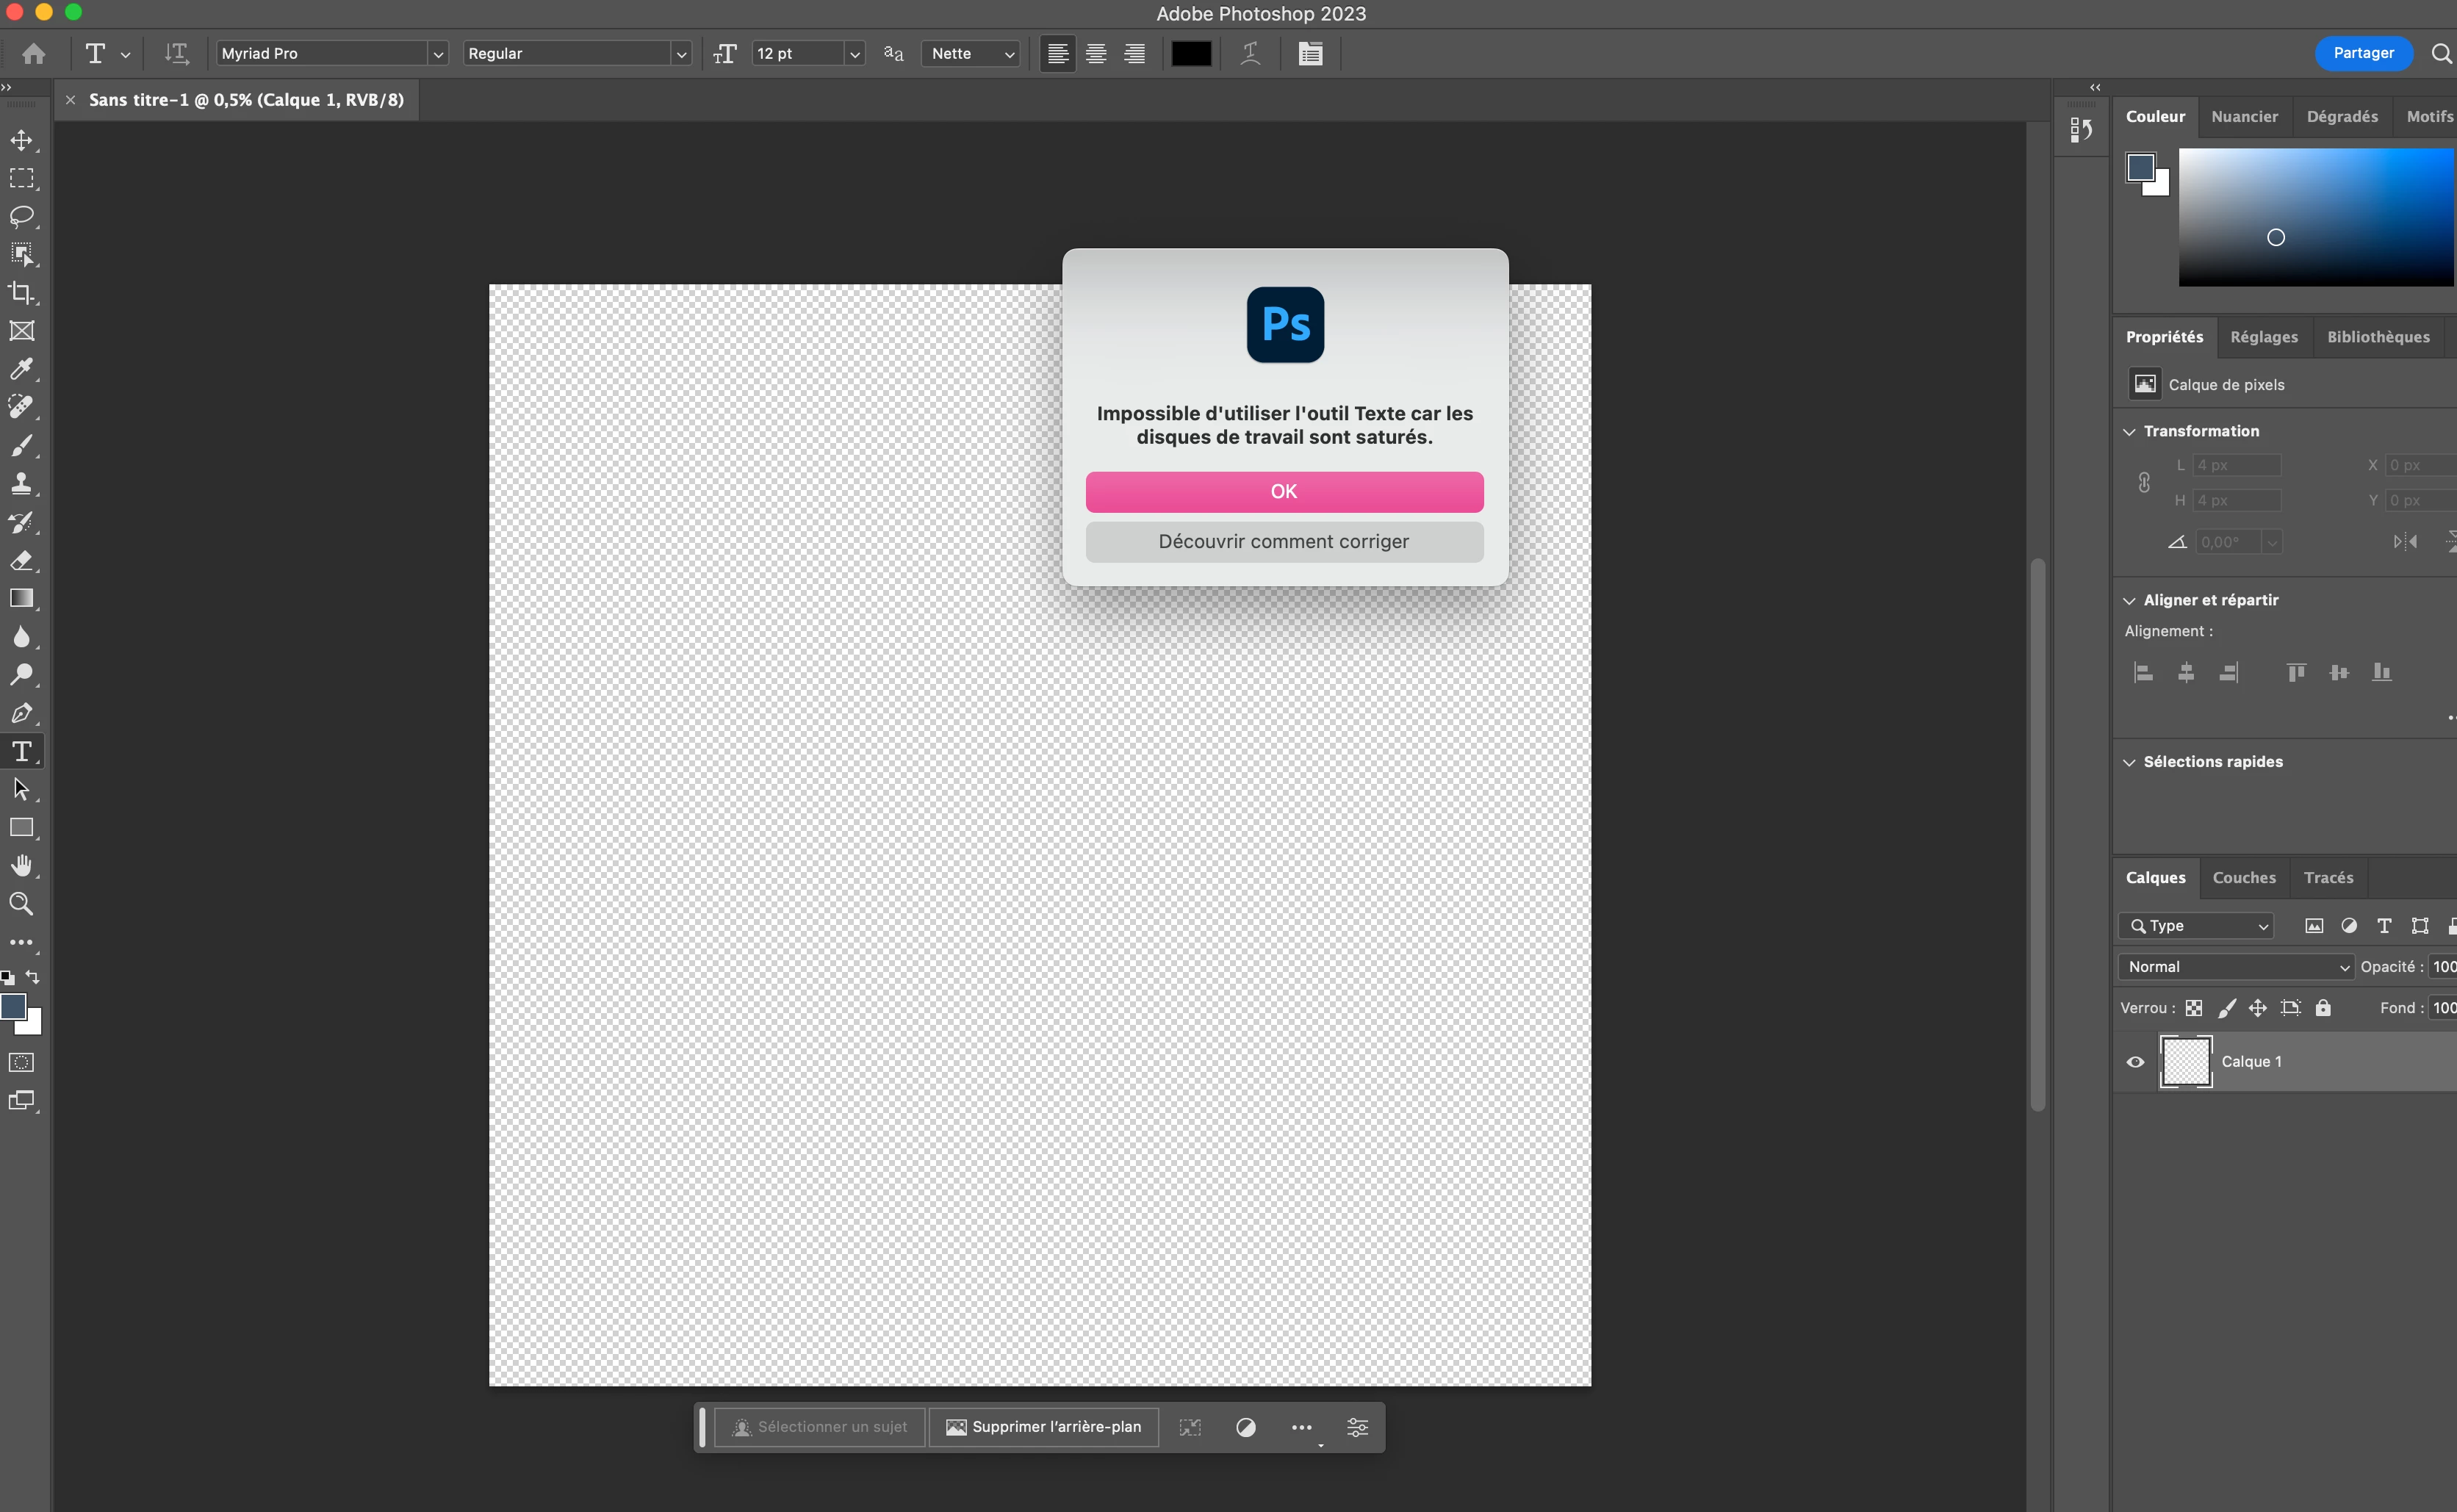Screen dimensions: 2457x1512
Task: Open the Normal blend mode dropdown
Action: pyautogui.click(x=2236, y=967)
